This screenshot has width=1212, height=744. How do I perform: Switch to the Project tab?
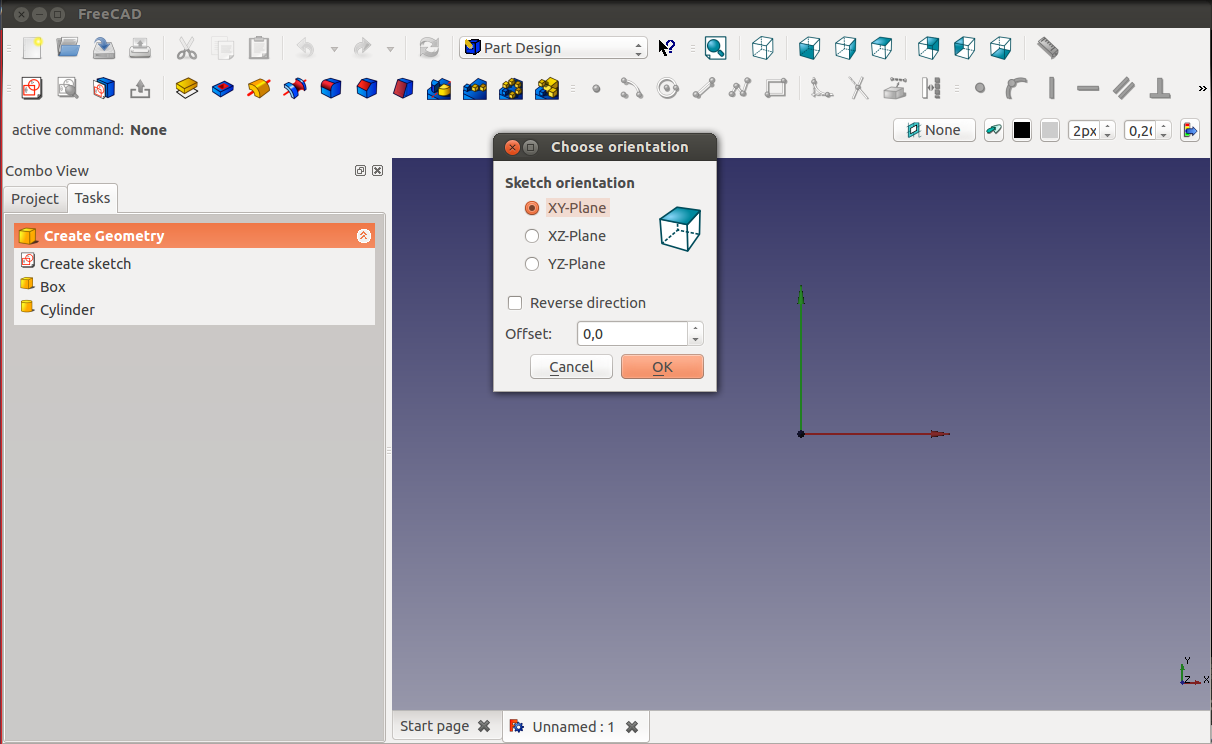click(x=35, y=199)
